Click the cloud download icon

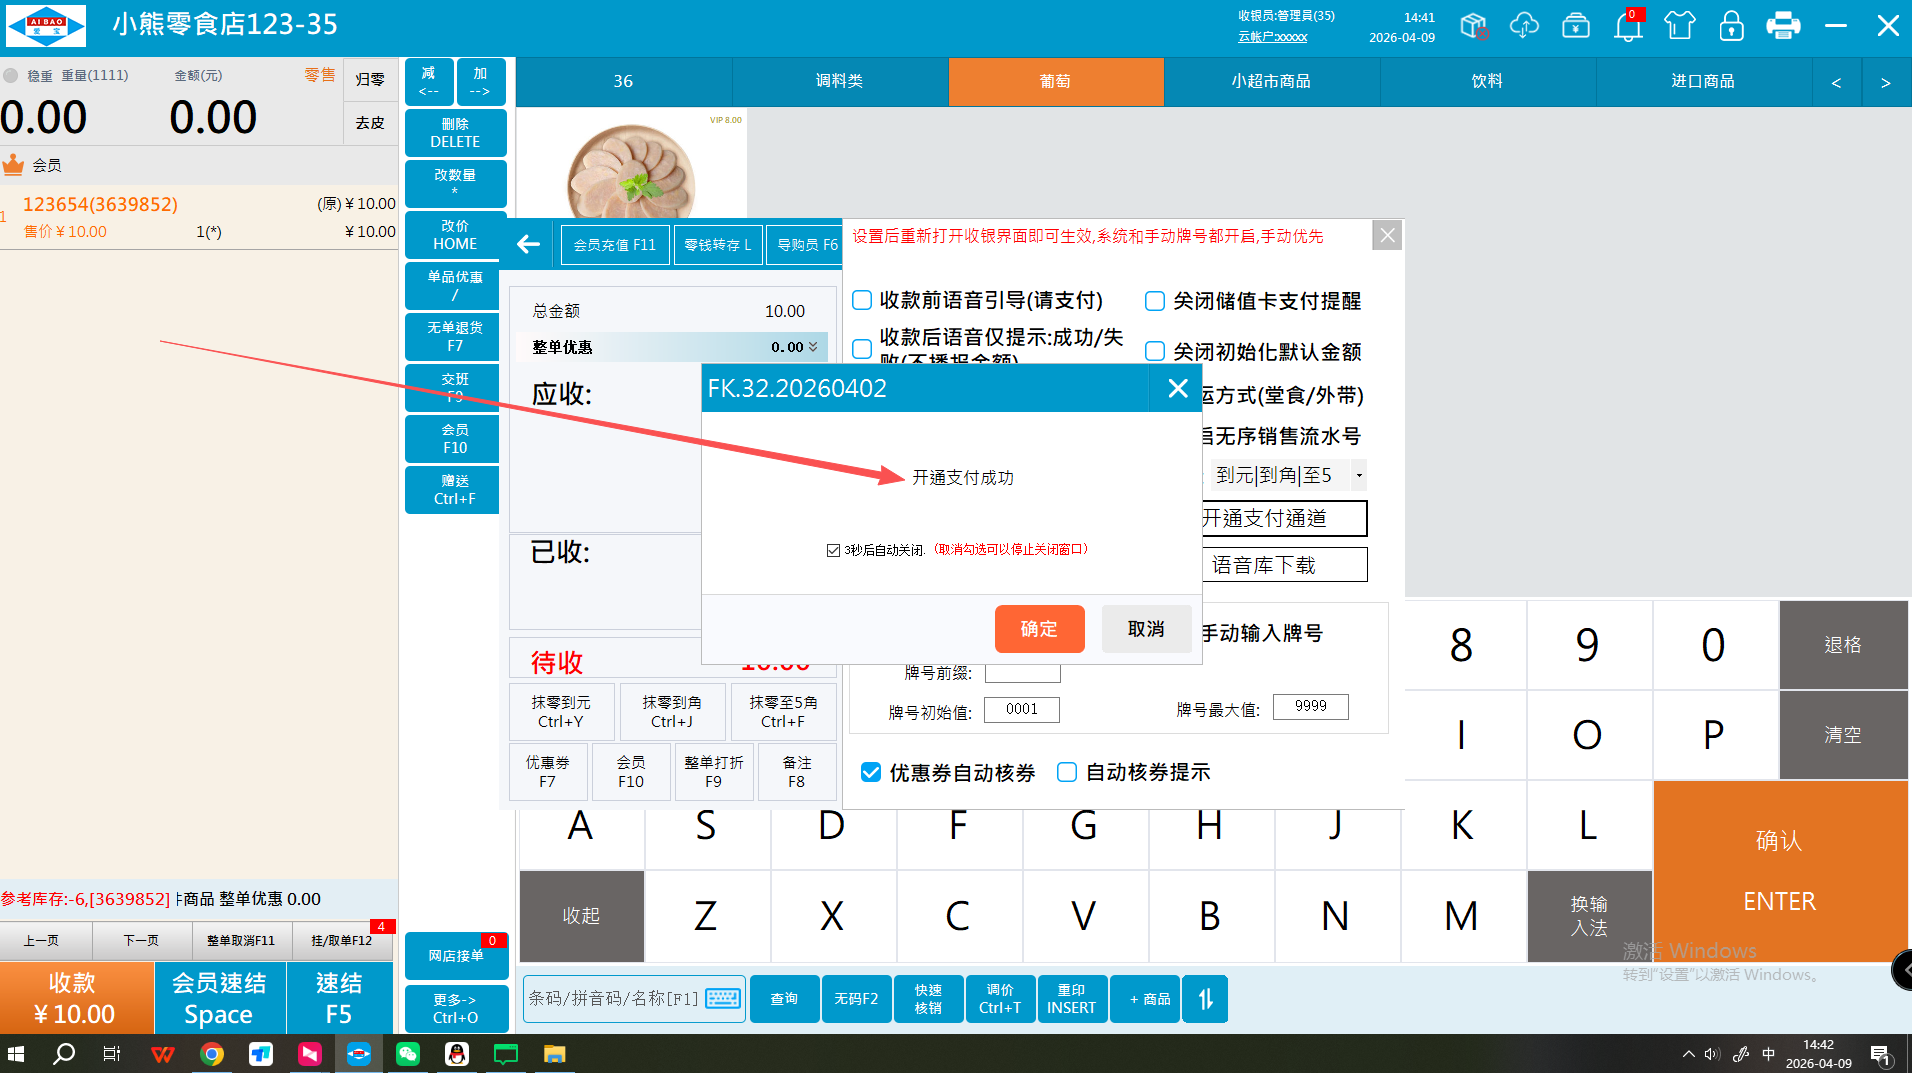pos(1524,26)
